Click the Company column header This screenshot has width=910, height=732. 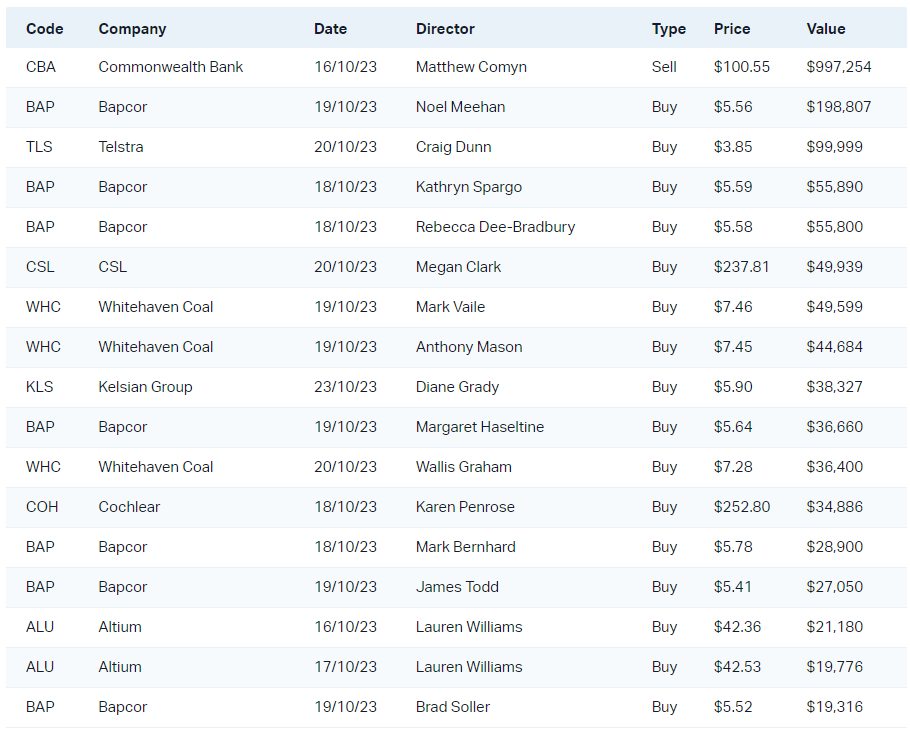click(x=132, y=29)
